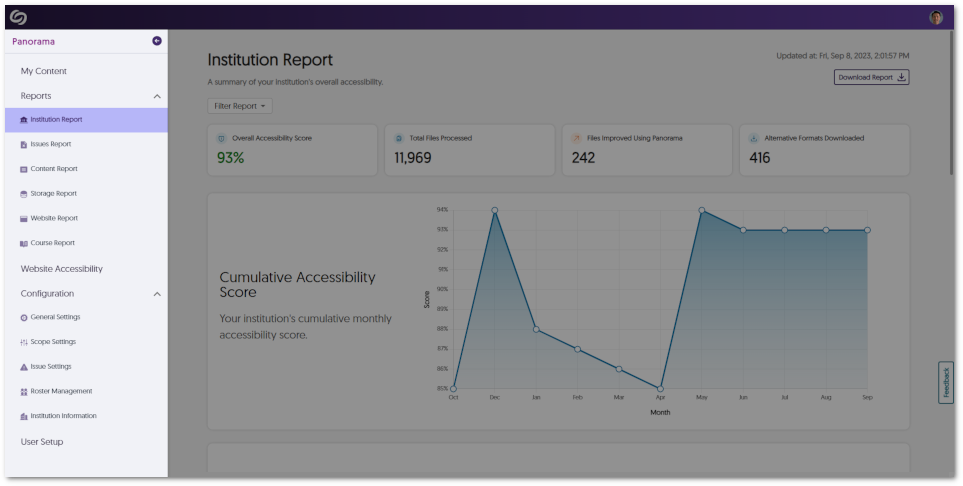The height and width of the screenshot is (486, 963).
Task: Open Scope Settings from the sidebar
Action: [52, 342]
